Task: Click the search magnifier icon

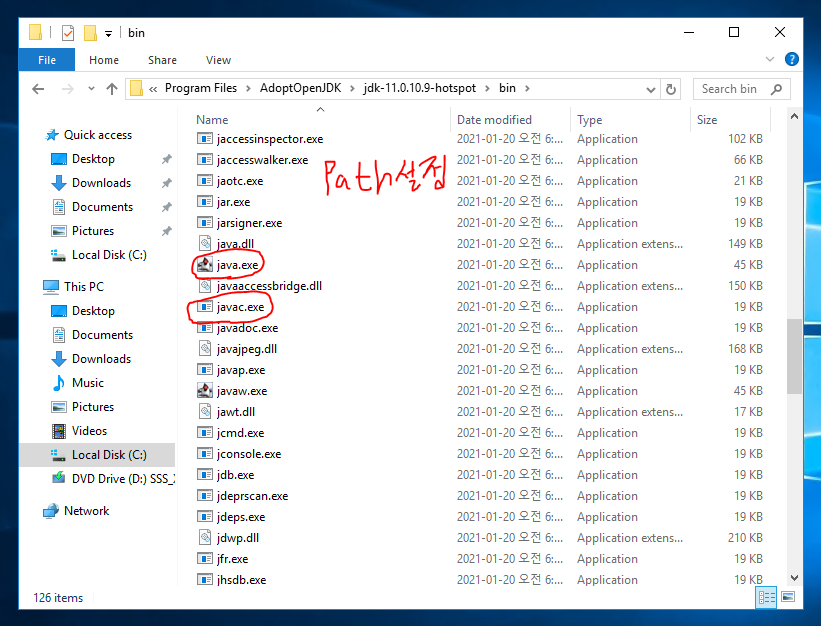Action: [x=776, y=90]
